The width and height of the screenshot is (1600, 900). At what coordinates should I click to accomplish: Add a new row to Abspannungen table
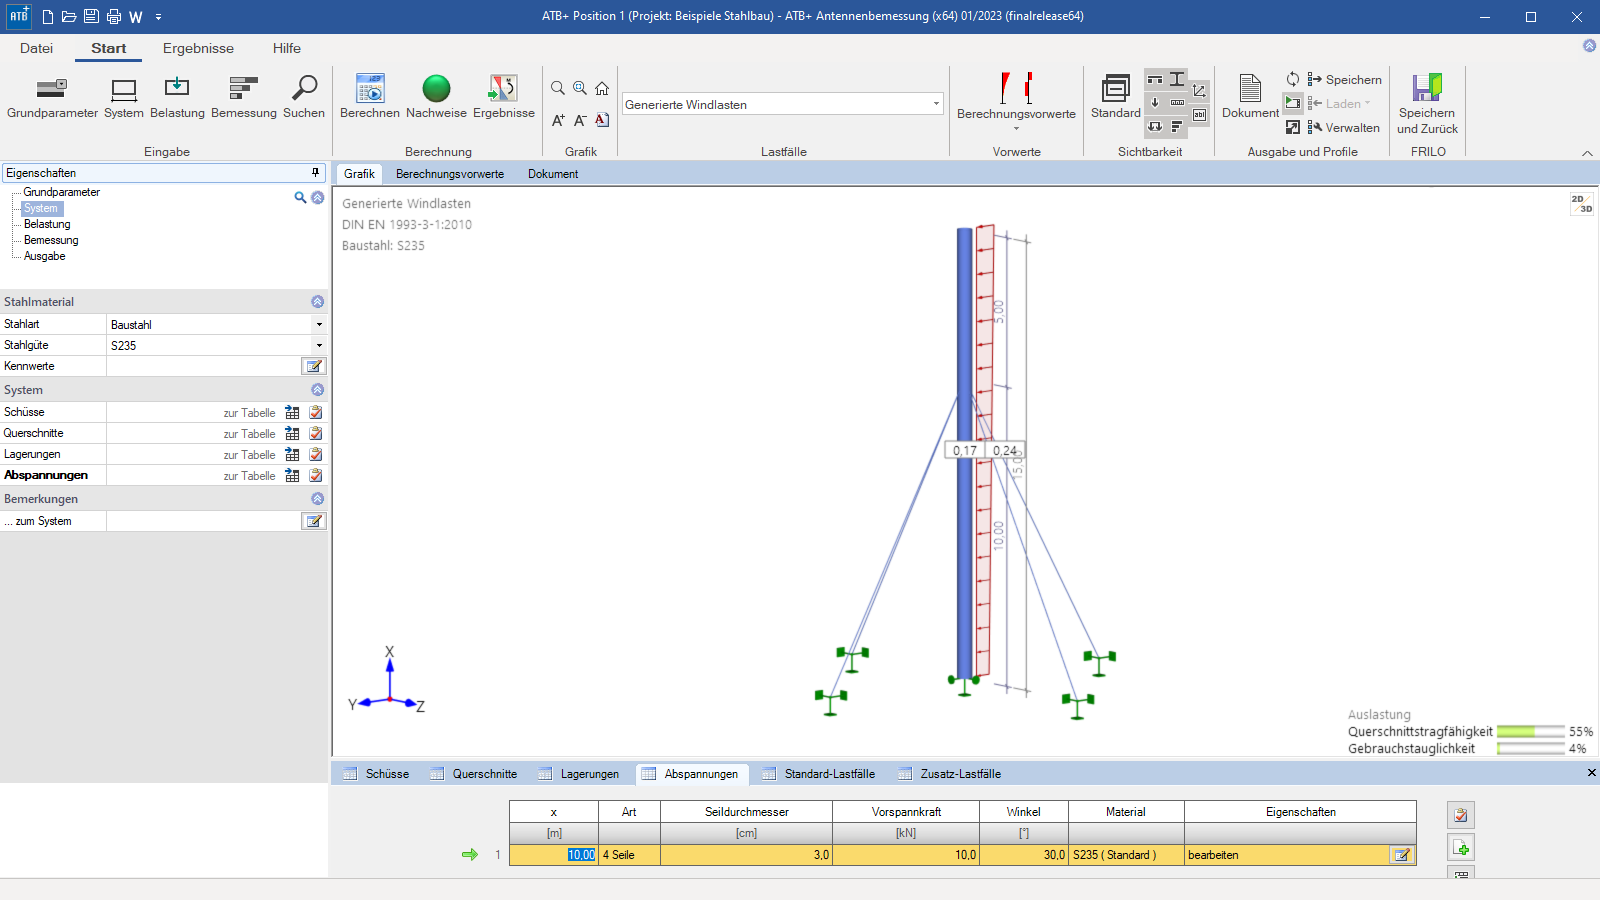pos(1461,848)
